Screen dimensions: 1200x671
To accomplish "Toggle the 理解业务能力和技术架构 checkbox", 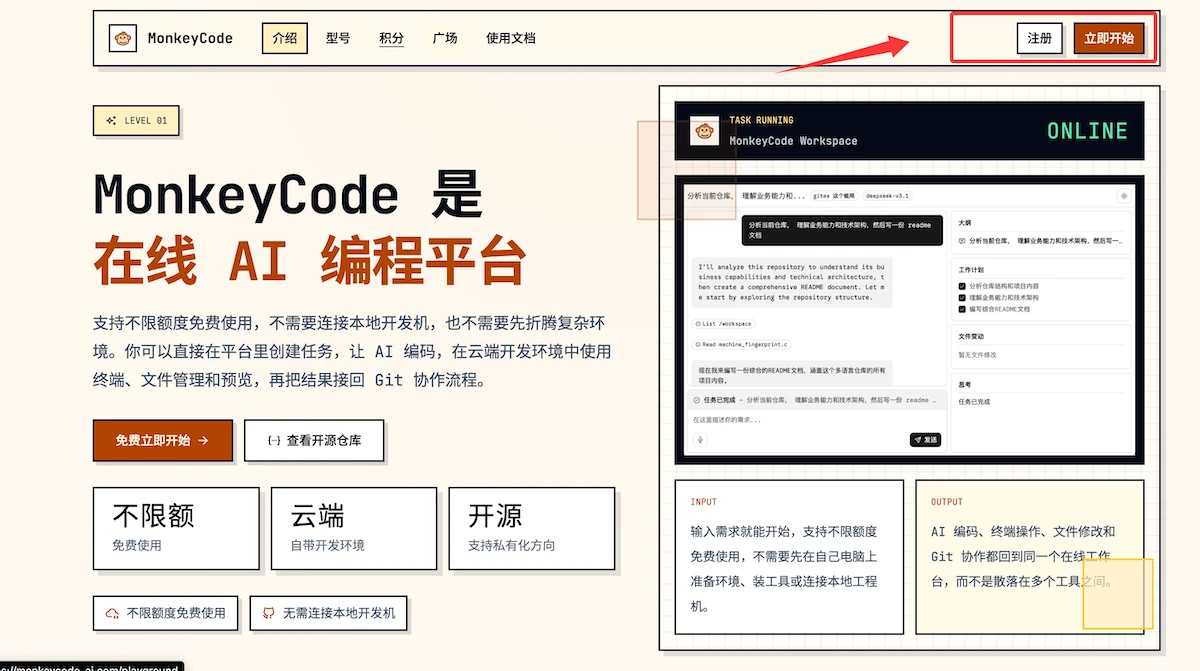I will coord(962,298).
